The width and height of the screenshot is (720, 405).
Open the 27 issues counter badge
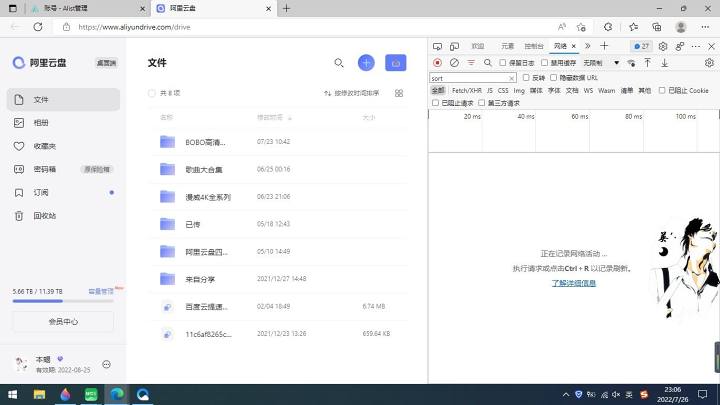[641, 46]
